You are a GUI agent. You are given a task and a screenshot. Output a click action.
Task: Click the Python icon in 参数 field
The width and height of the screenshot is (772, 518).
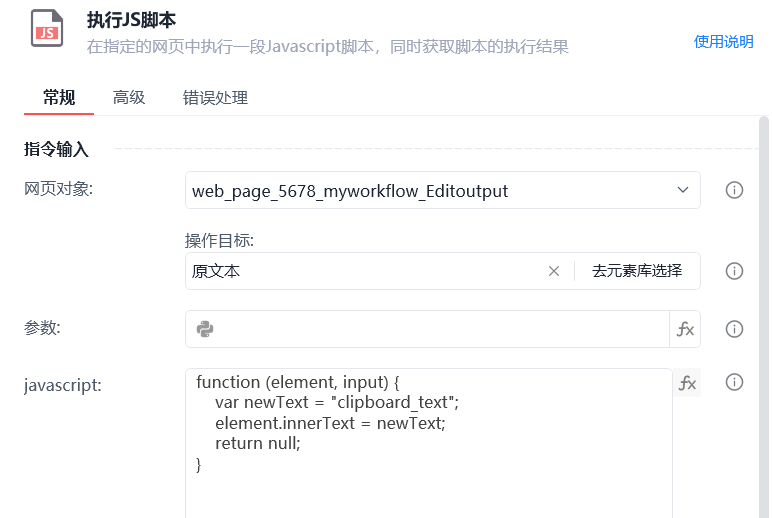pos(205,329)
